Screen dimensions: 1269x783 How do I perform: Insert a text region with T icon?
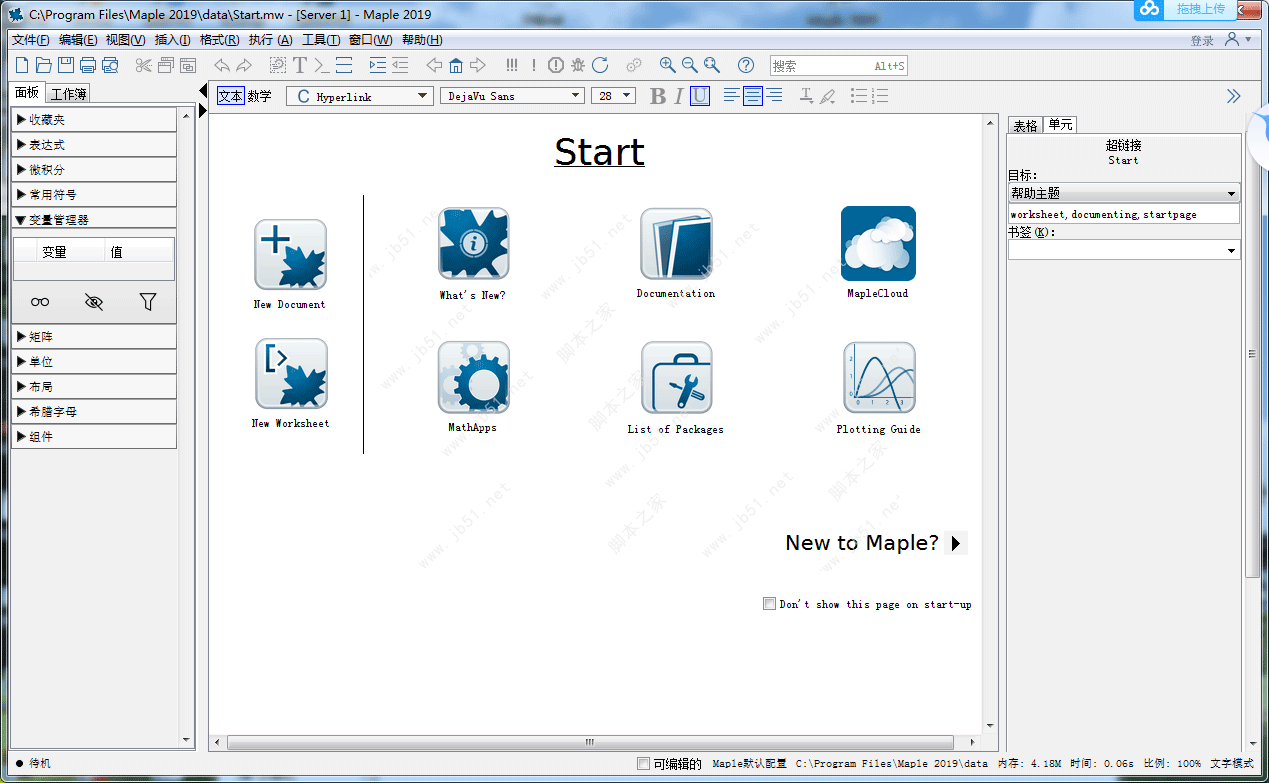pyautogui.click(x=299, y=66)
